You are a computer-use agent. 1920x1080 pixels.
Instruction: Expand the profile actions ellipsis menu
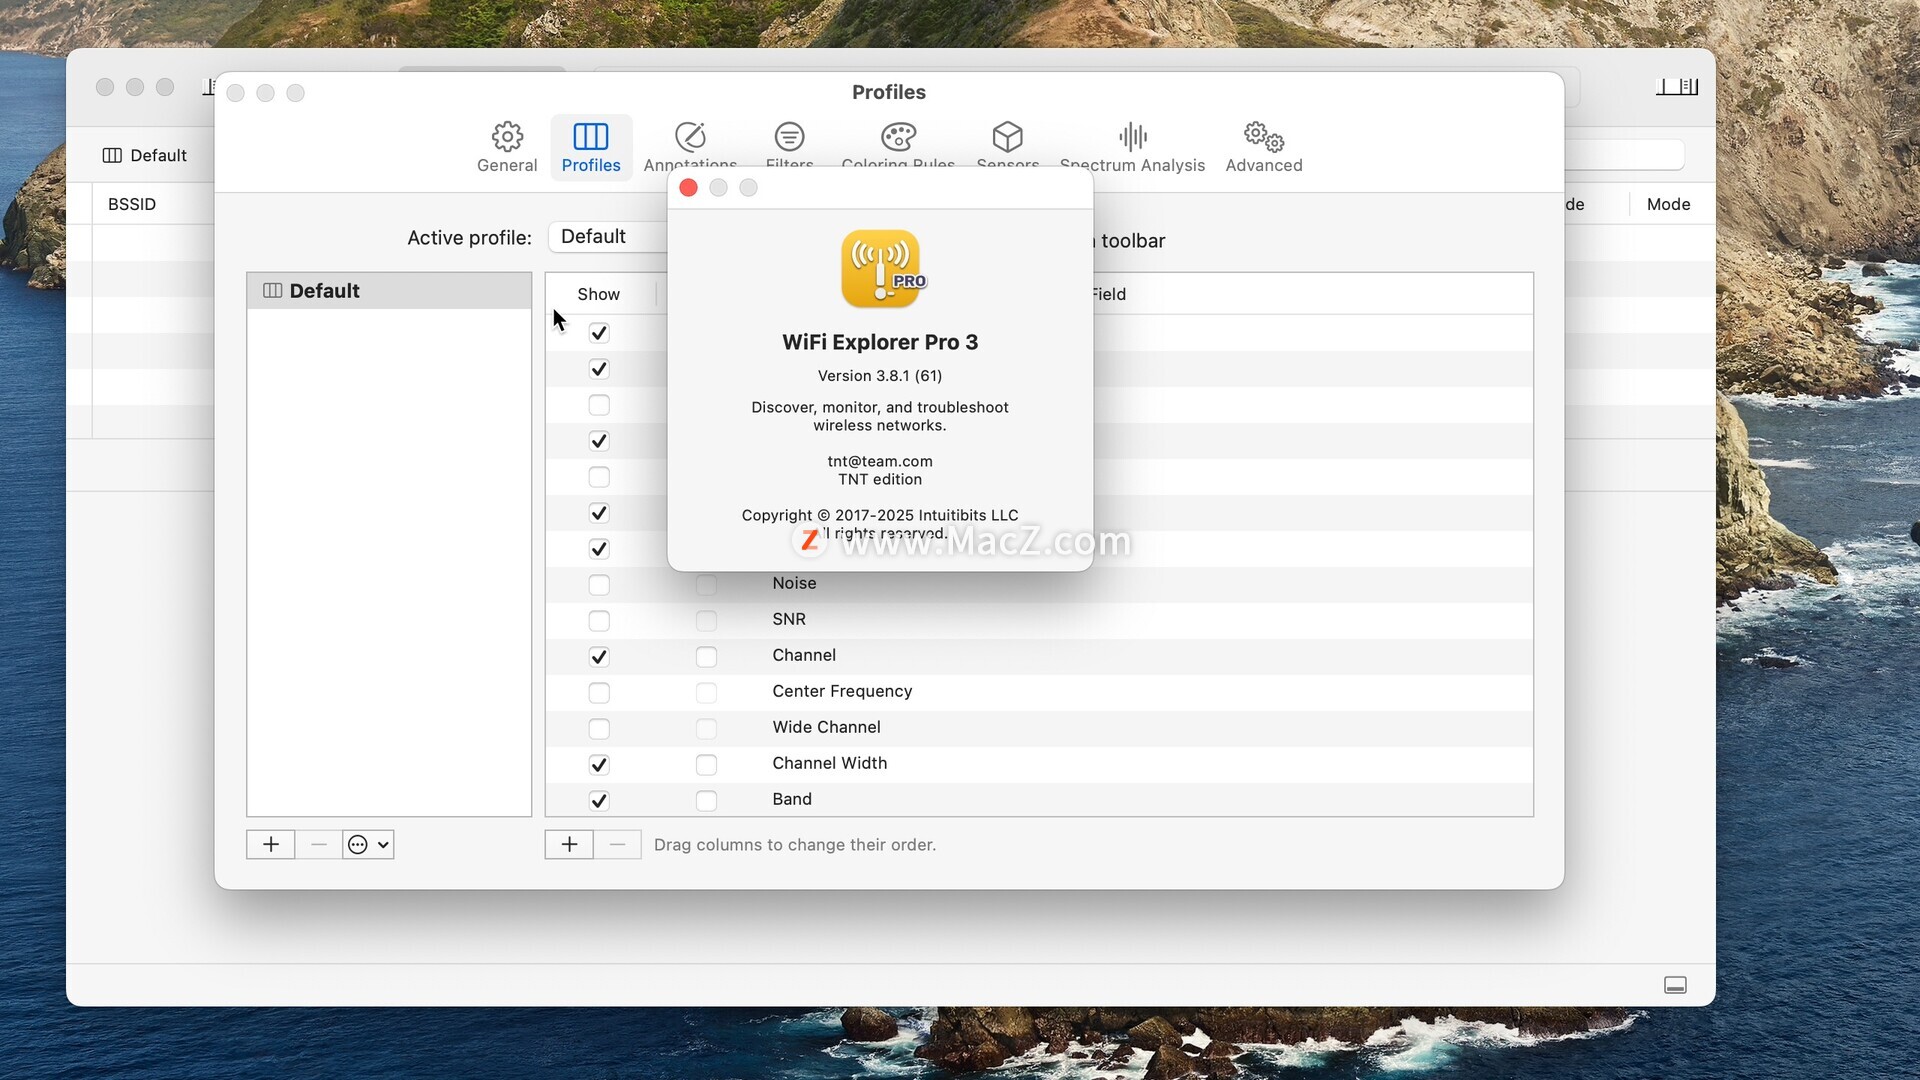point(368,845)
